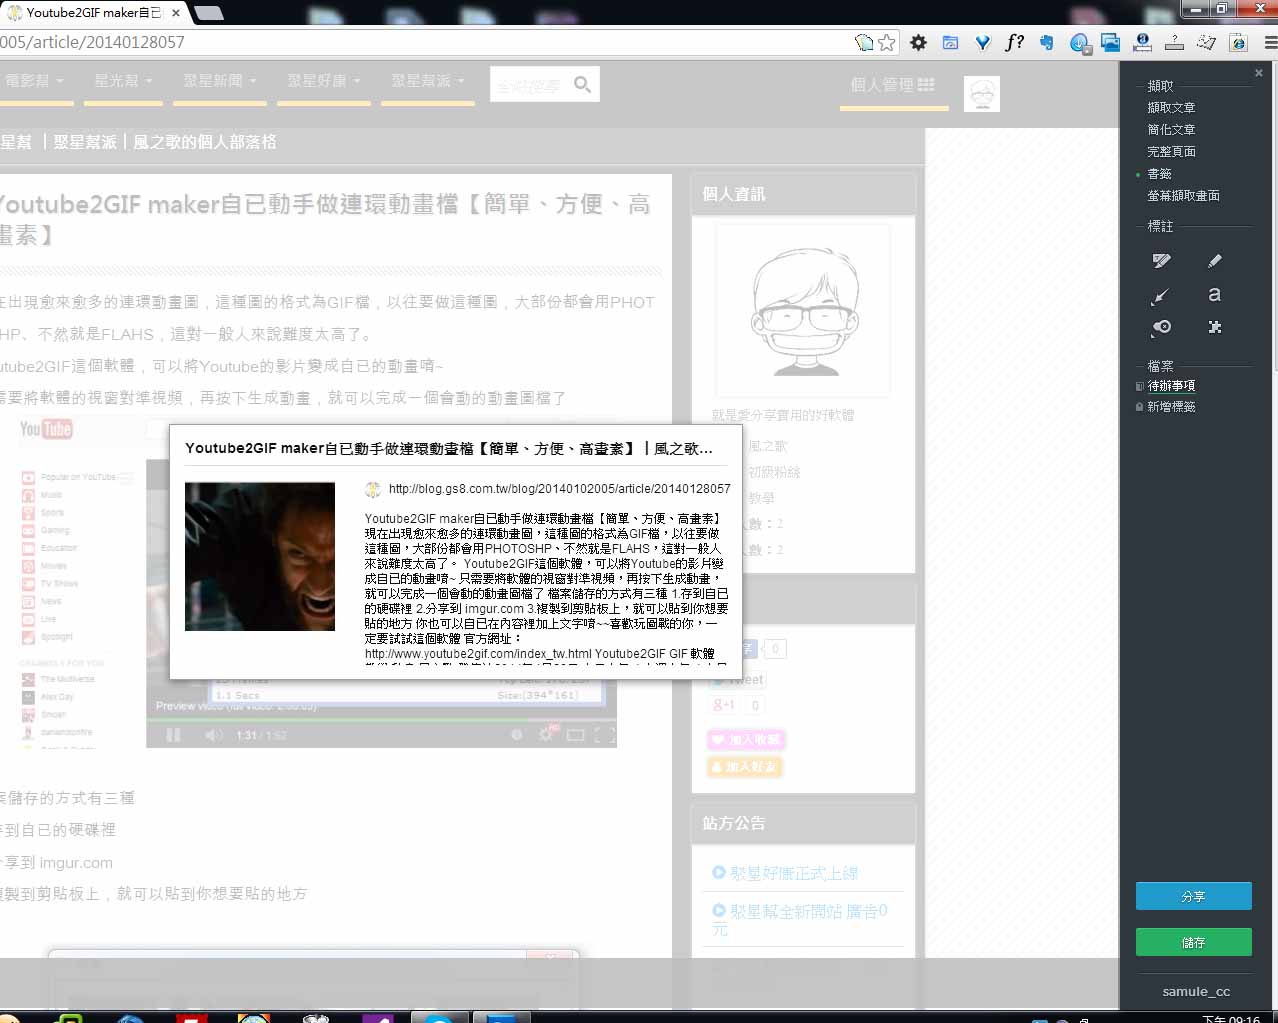Open a new browser tab
Screen dimensions: 1278x1023
208,13
